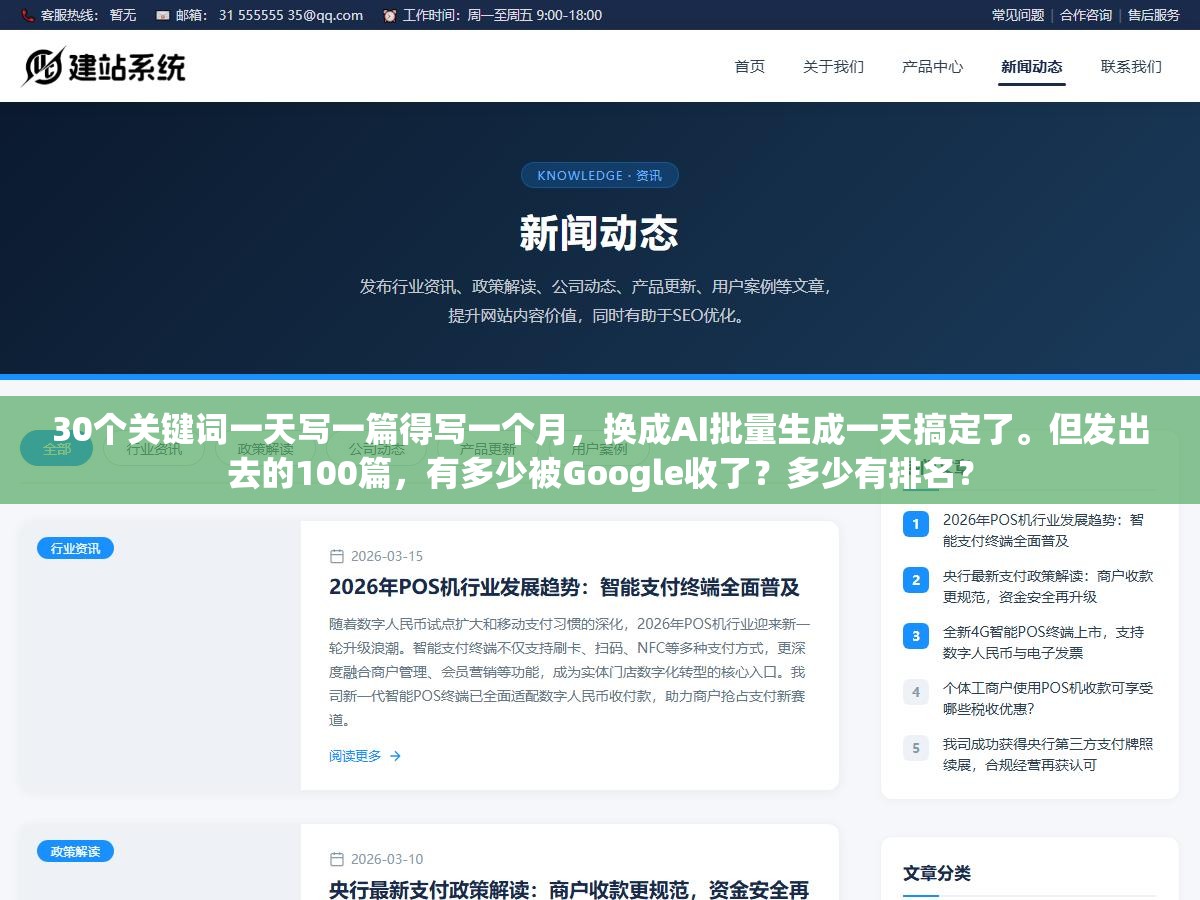Open the 售后服务 link in top bar
1200x900 pixels.
click(x=1154, y=15)
